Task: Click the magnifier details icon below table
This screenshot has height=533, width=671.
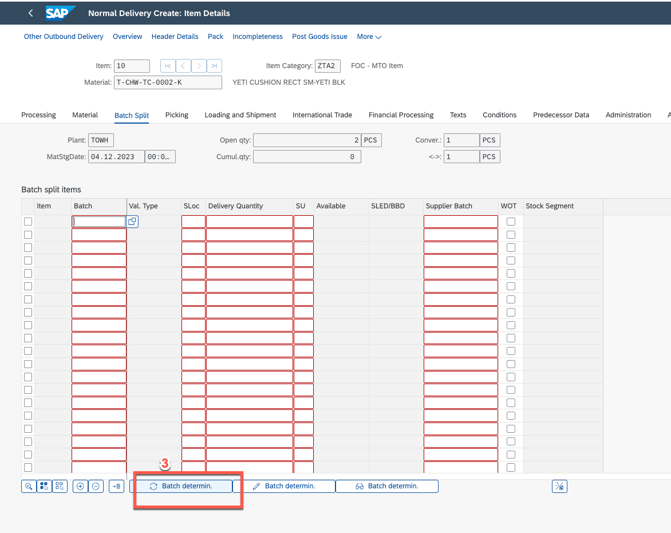Action: coord(29,486)
